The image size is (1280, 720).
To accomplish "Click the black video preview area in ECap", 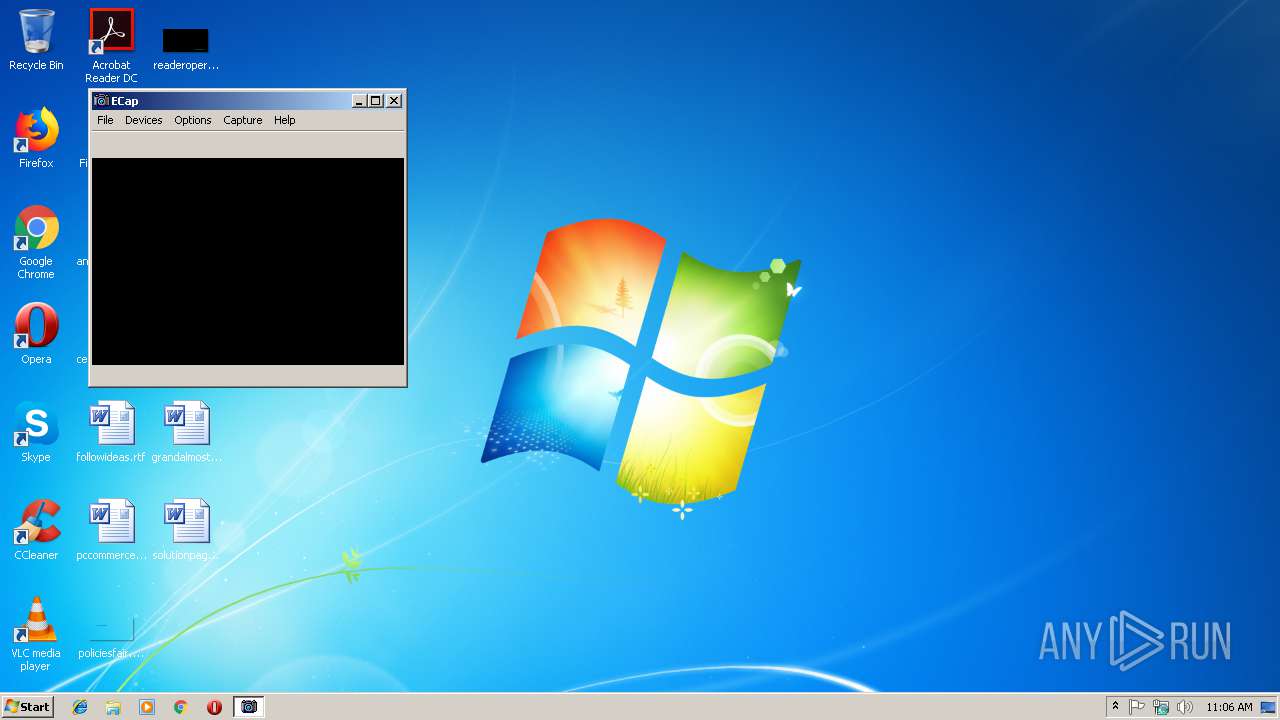I will coord(248,261).
